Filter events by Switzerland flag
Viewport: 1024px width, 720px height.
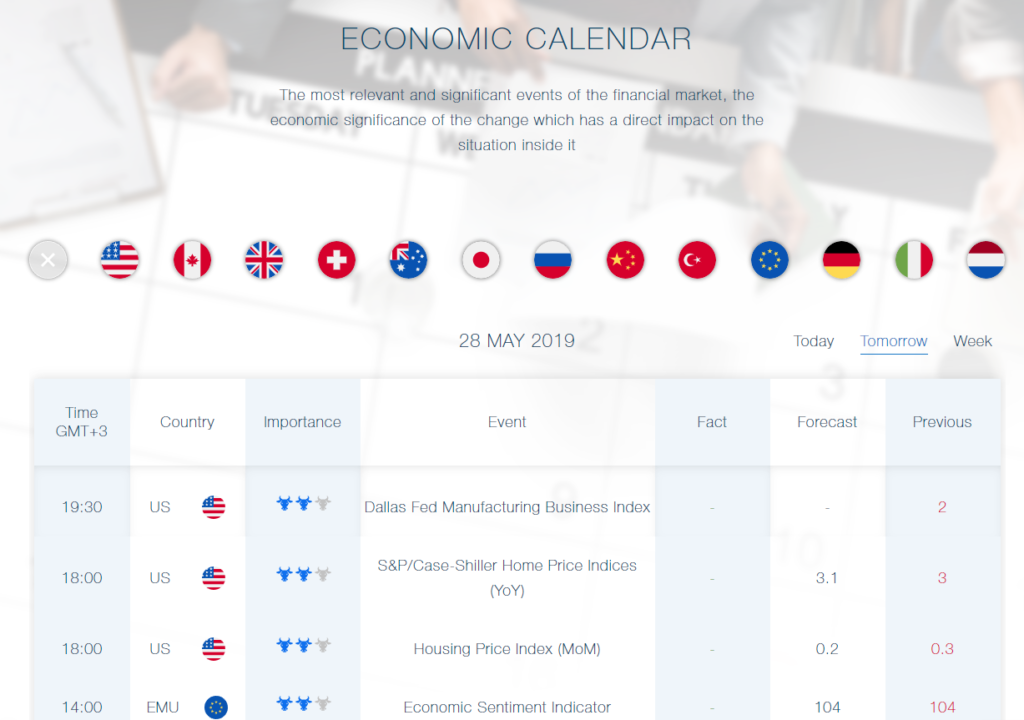tap(336, 260)
